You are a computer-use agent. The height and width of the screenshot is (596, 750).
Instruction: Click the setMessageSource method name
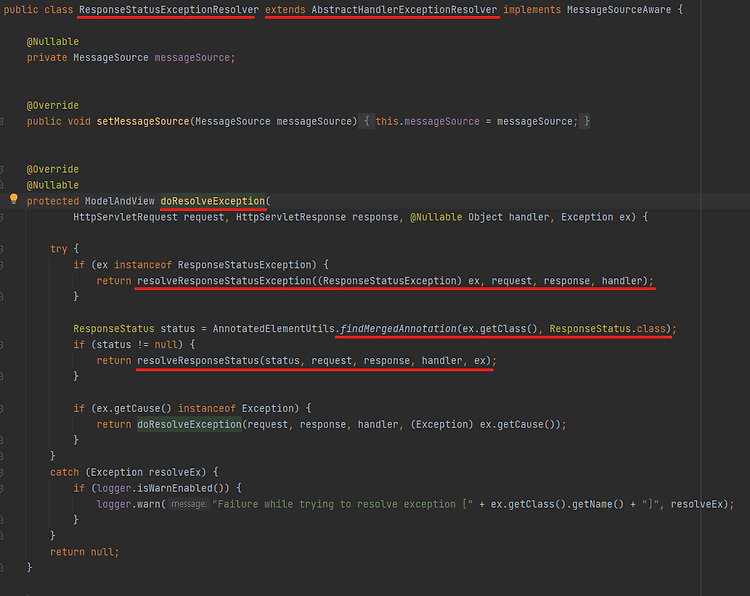143,121
